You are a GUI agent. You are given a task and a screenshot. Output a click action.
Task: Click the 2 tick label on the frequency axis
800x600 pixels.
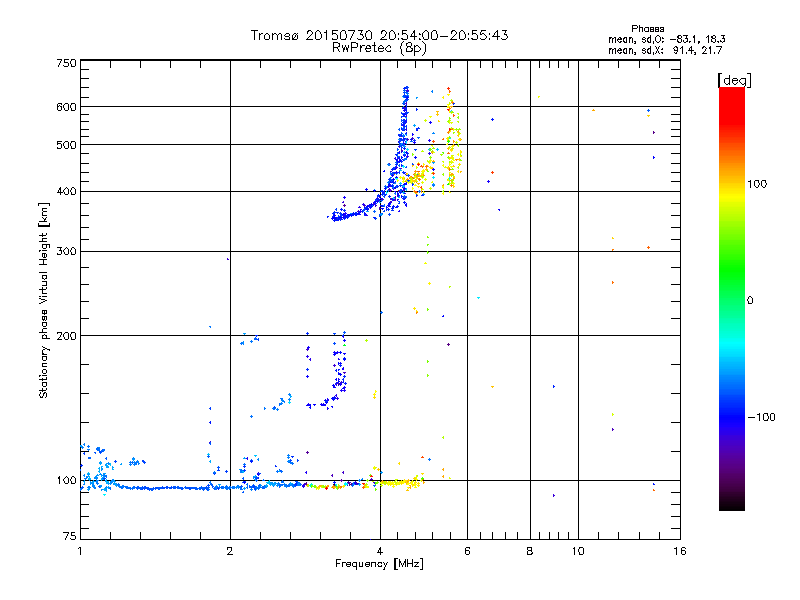pyautogui.click(x=230, y=552)
